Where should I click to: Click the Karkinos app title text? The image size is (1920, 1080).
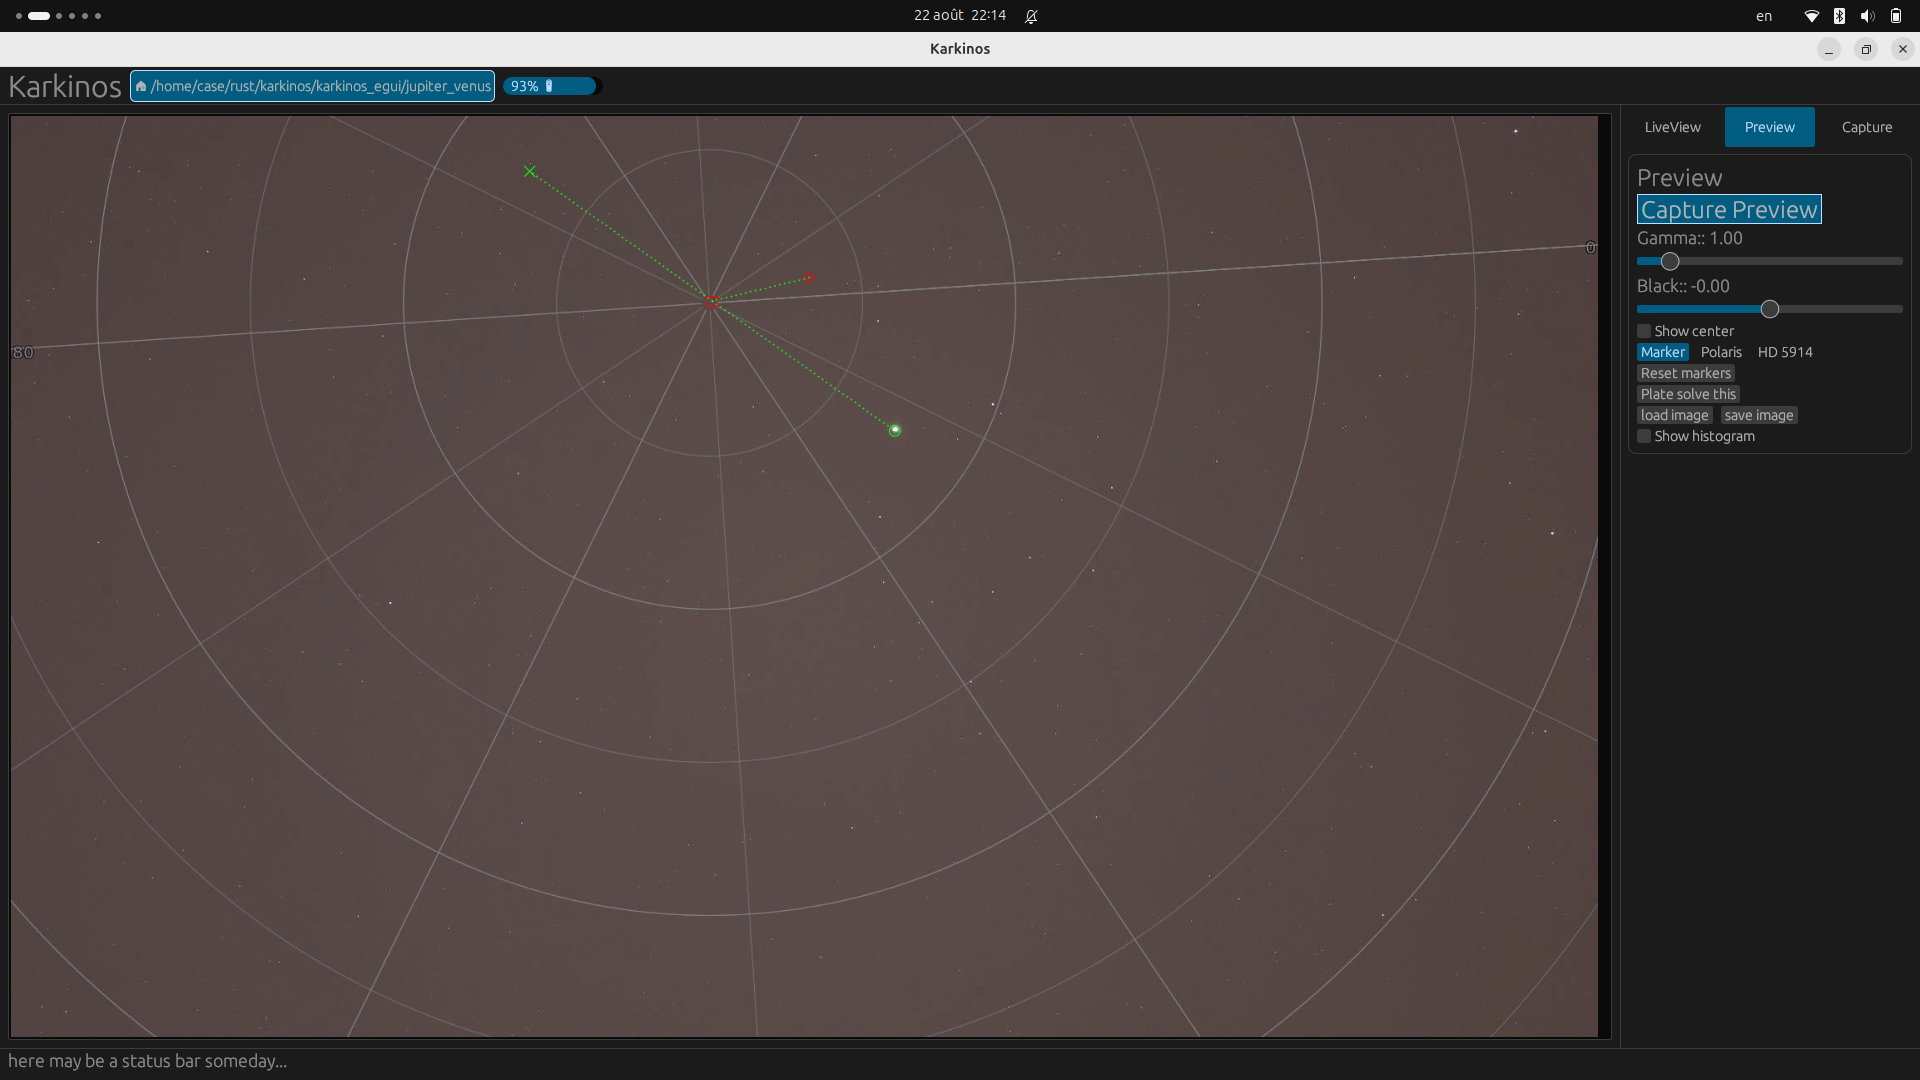tap(65, 86)
